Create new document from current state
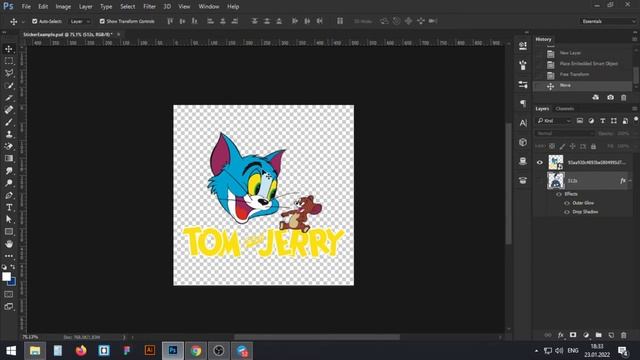 [596, 98]
